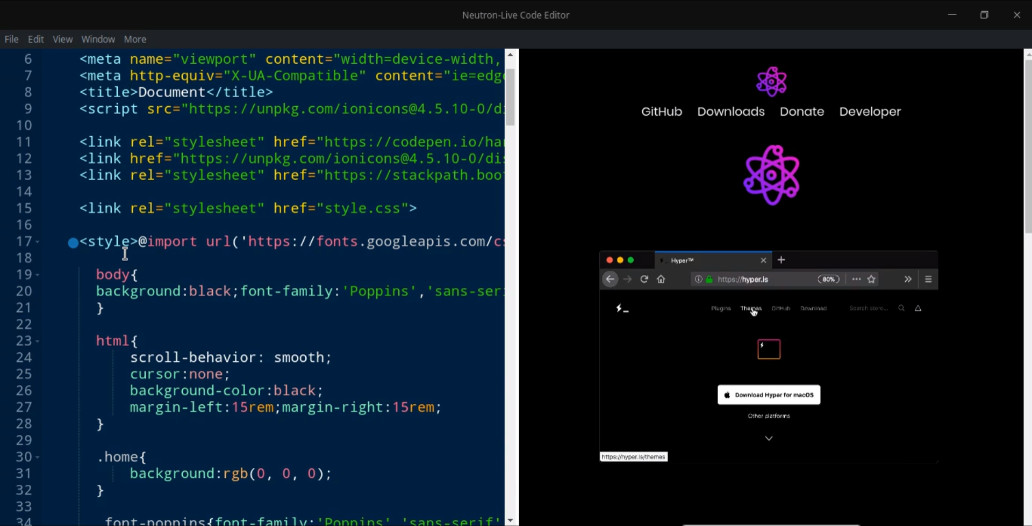Click 'Download Hyper for macOS' button in screenshot
Viewport: 1032px width, 526px height.
pos(769,395)
